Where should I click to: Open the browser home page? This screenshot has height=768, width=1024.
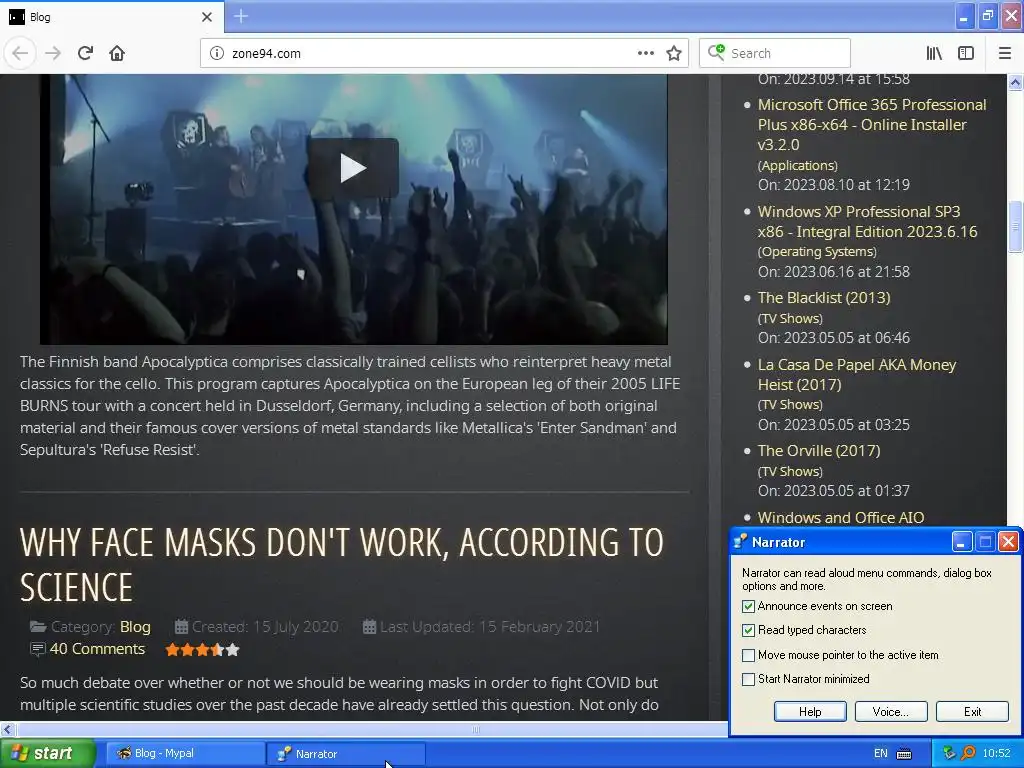(117, 53)
